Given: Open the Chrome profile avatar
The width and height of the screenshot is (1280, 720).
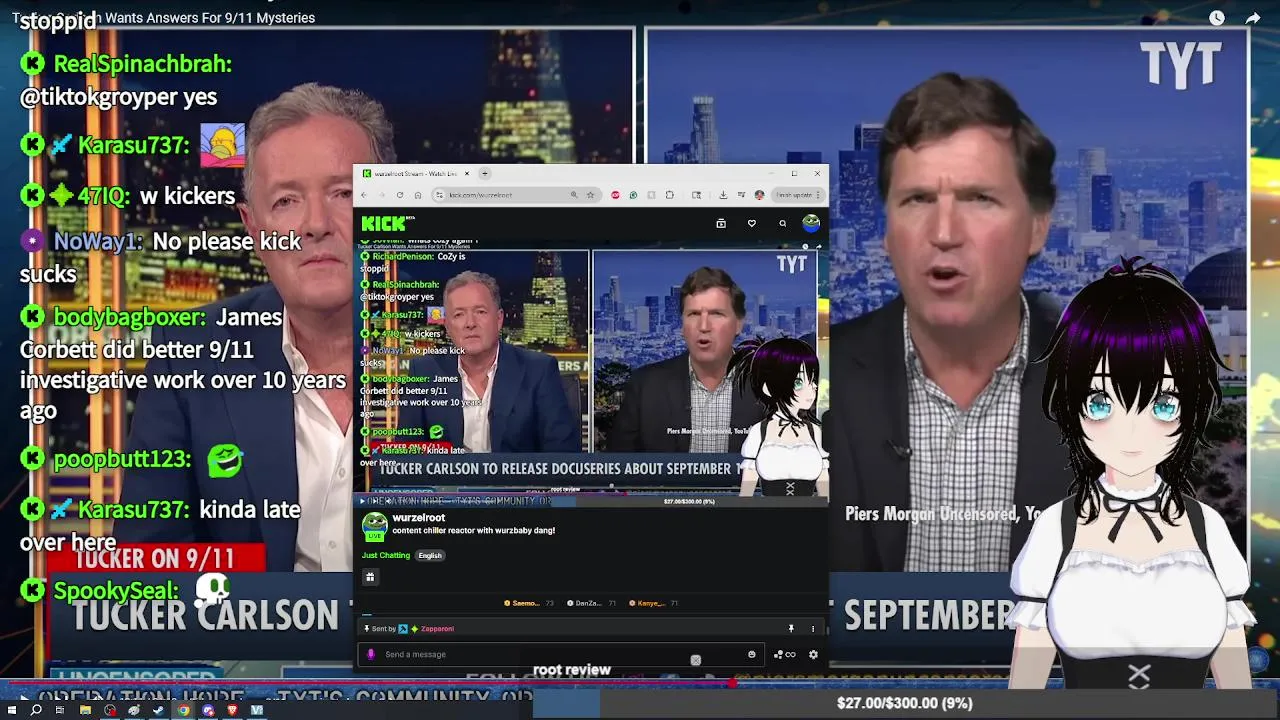Looking at the screenshot, I should pos(759,195).
